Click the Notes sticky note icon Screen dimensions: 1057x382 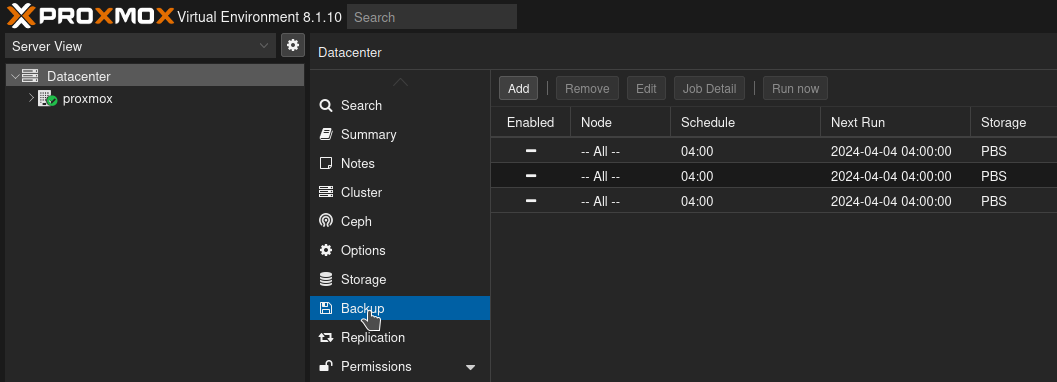326,163
